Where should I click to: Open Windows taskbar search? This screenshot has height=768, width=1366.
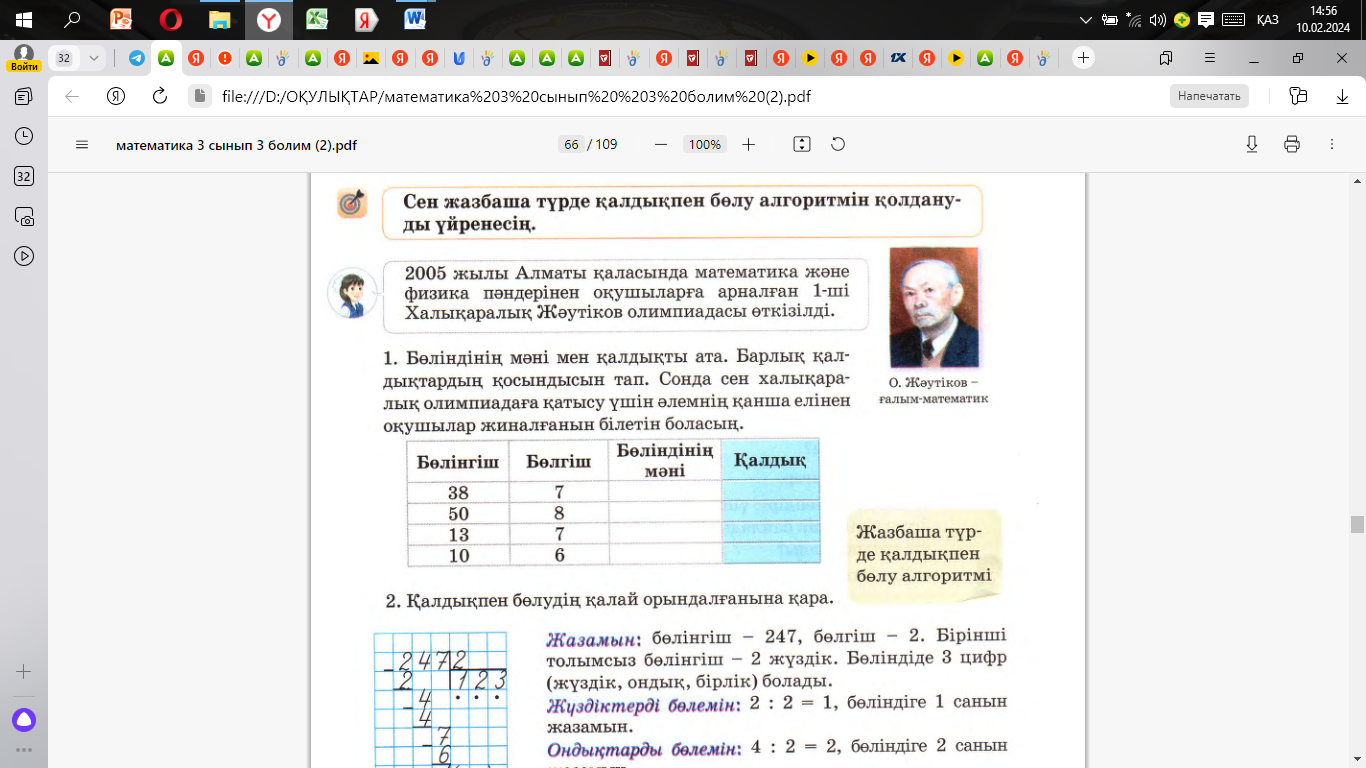72,19
